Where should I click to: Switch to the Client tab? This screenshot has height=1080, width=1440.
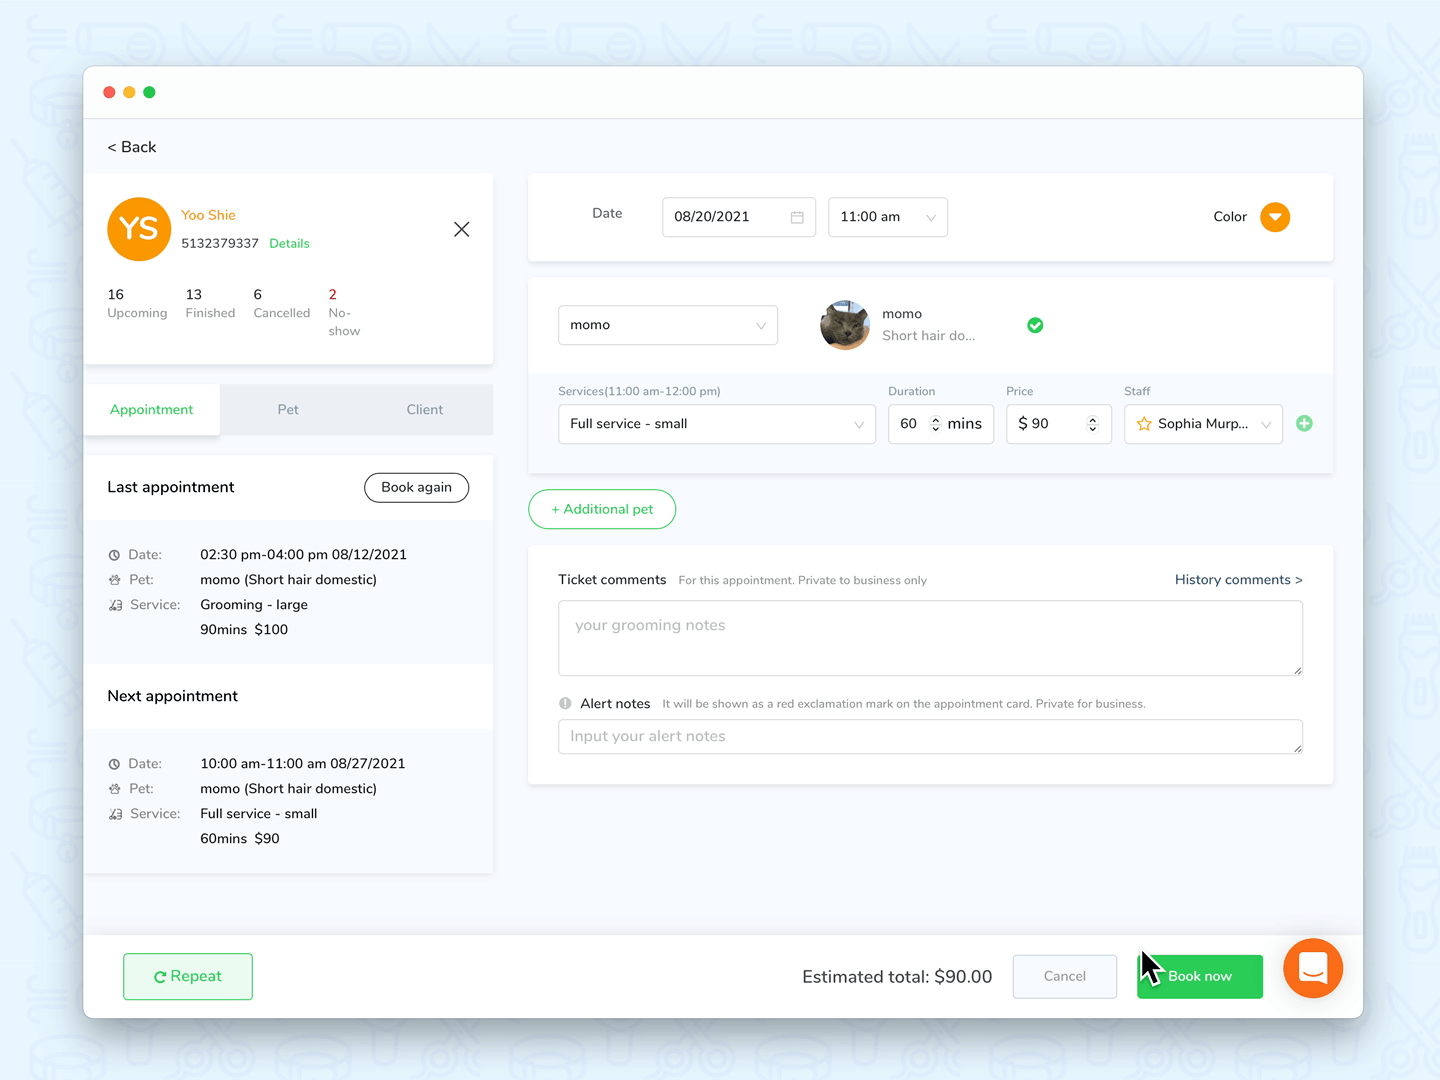click(425, 410)
